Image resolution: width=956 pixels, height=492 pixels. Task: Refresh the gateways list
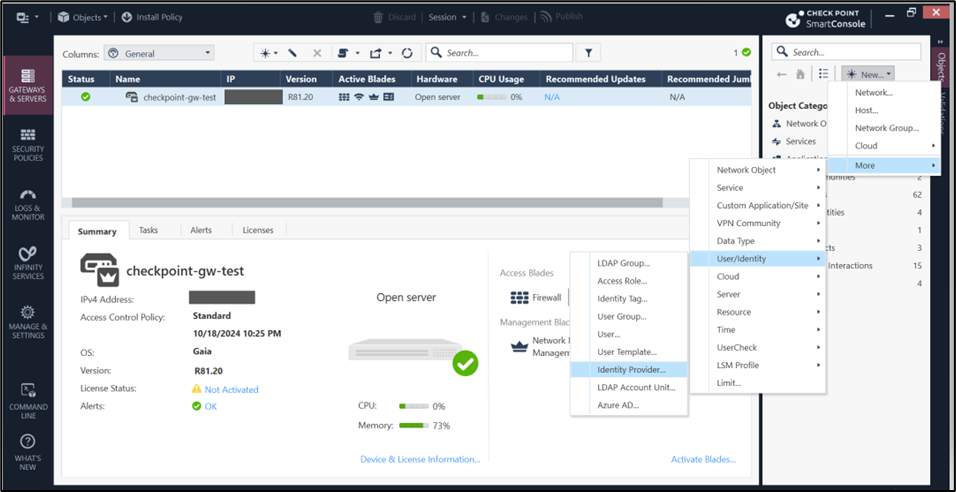point(407,53)
